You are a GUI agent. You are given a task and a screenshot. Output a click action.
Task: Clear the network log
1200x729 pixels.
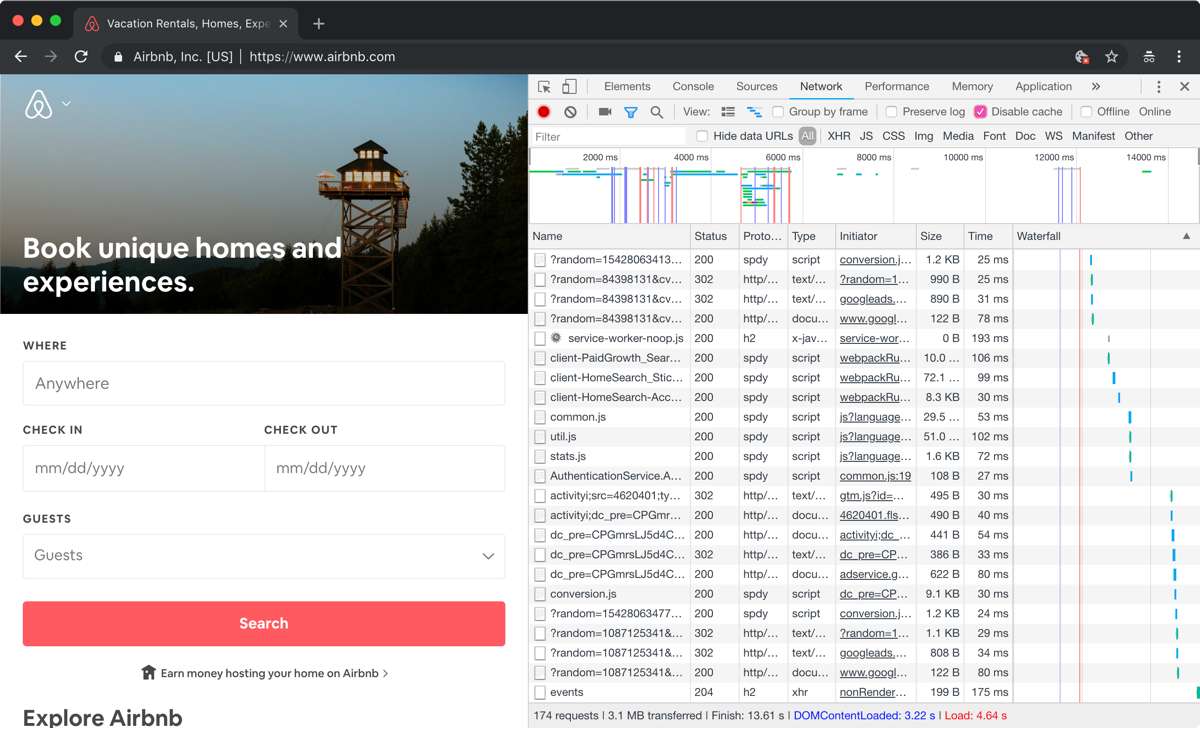tap(570, 112)
